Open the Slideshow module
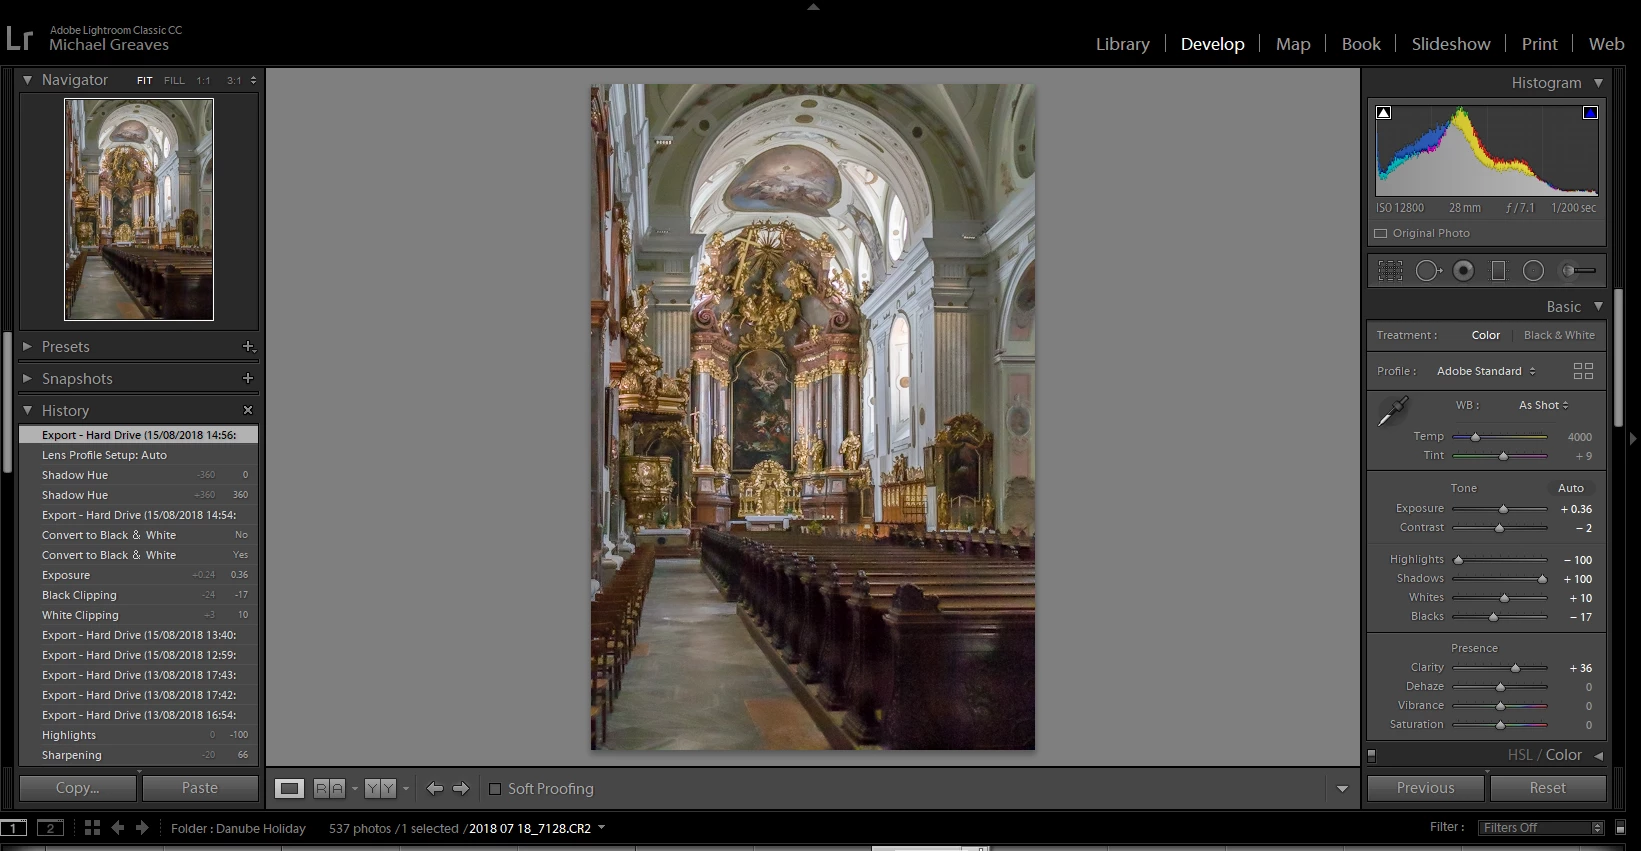The width and height of the screenshot is (1641, 851). point(1451,44)
